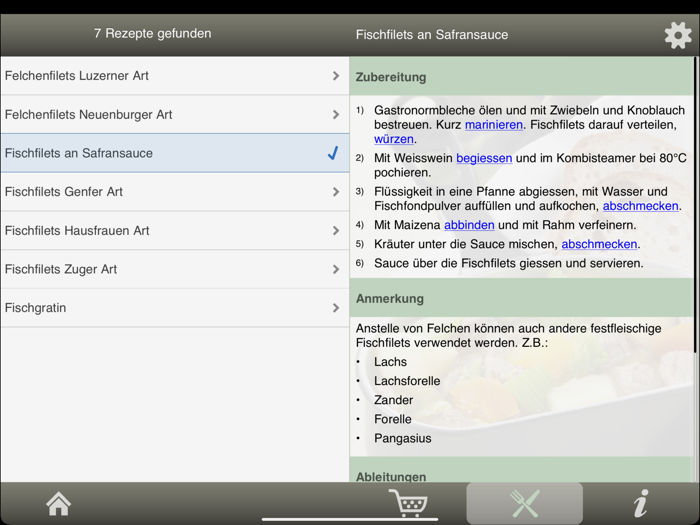This screenshot has height=525, width=700.
Task: Click the Ableitungen section header
Action: [x=521, y=471]
